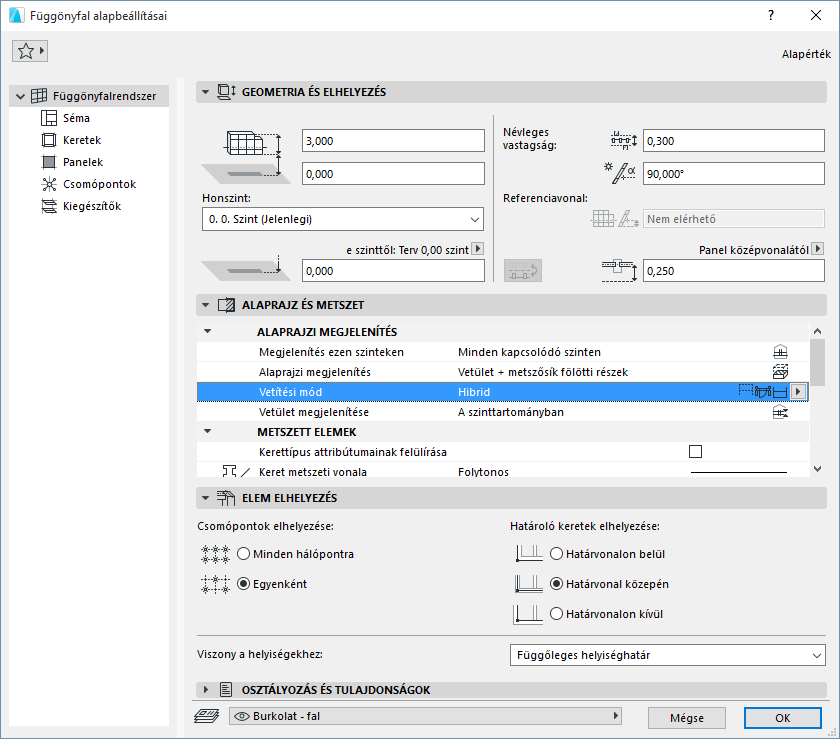Select the Keretek frames icon in sidebar
The image size is (840, 739).
point(48,140)
